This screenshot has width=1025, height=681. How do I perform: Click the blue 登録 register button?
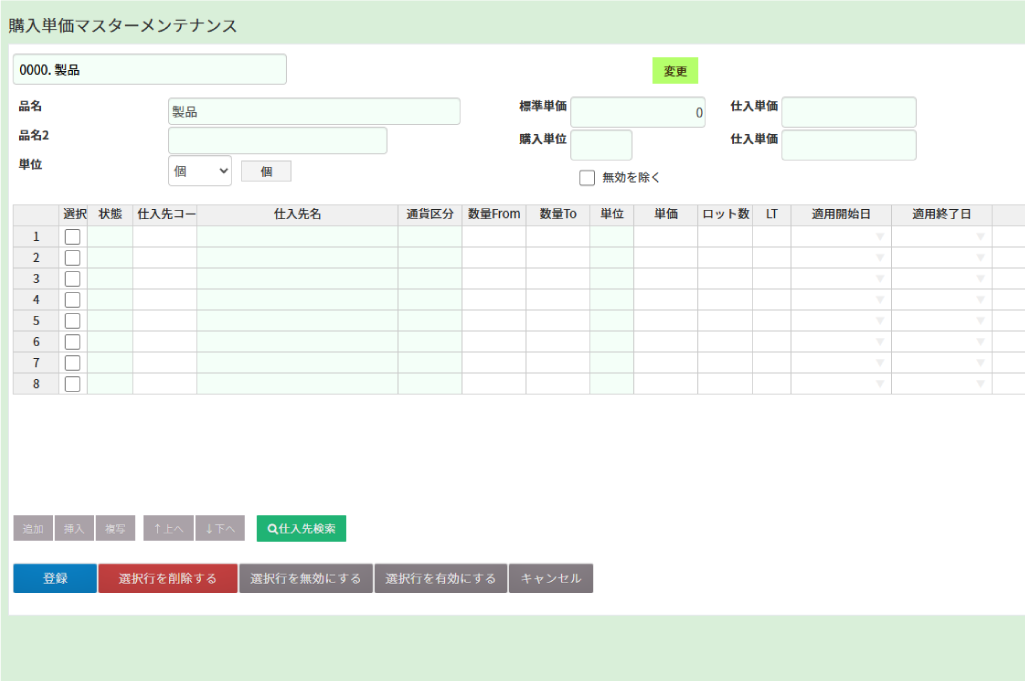click(55, 578)
